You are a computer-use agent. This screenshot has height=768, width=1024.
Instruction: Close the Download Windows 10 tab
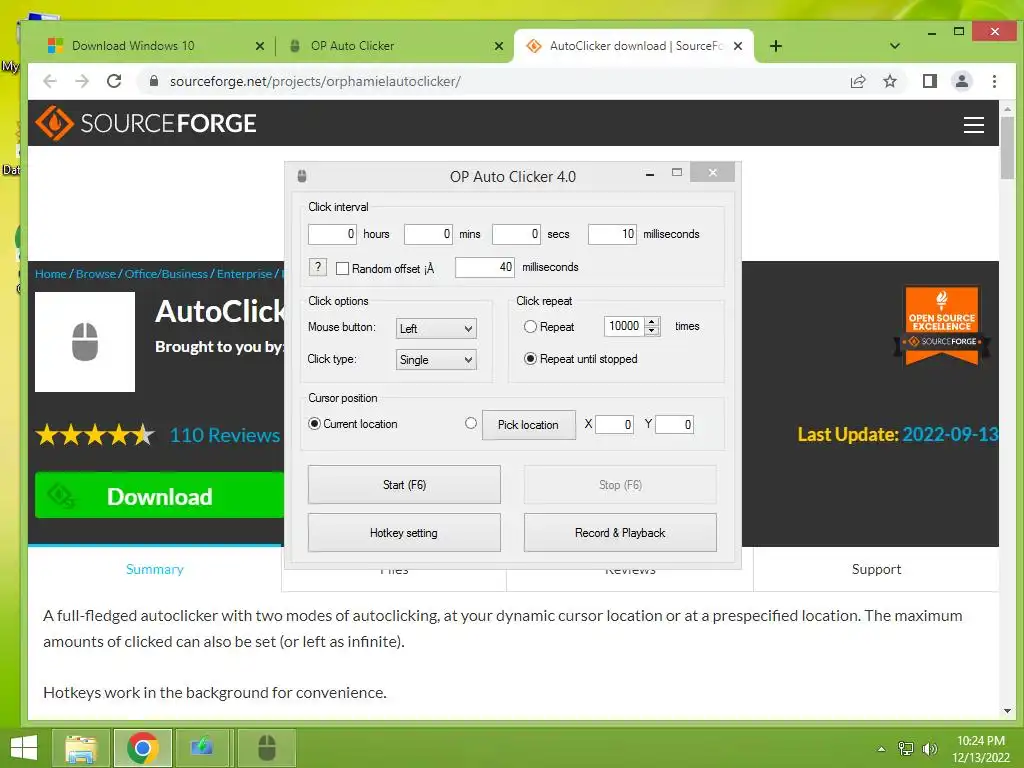click(x=259, y=46)
